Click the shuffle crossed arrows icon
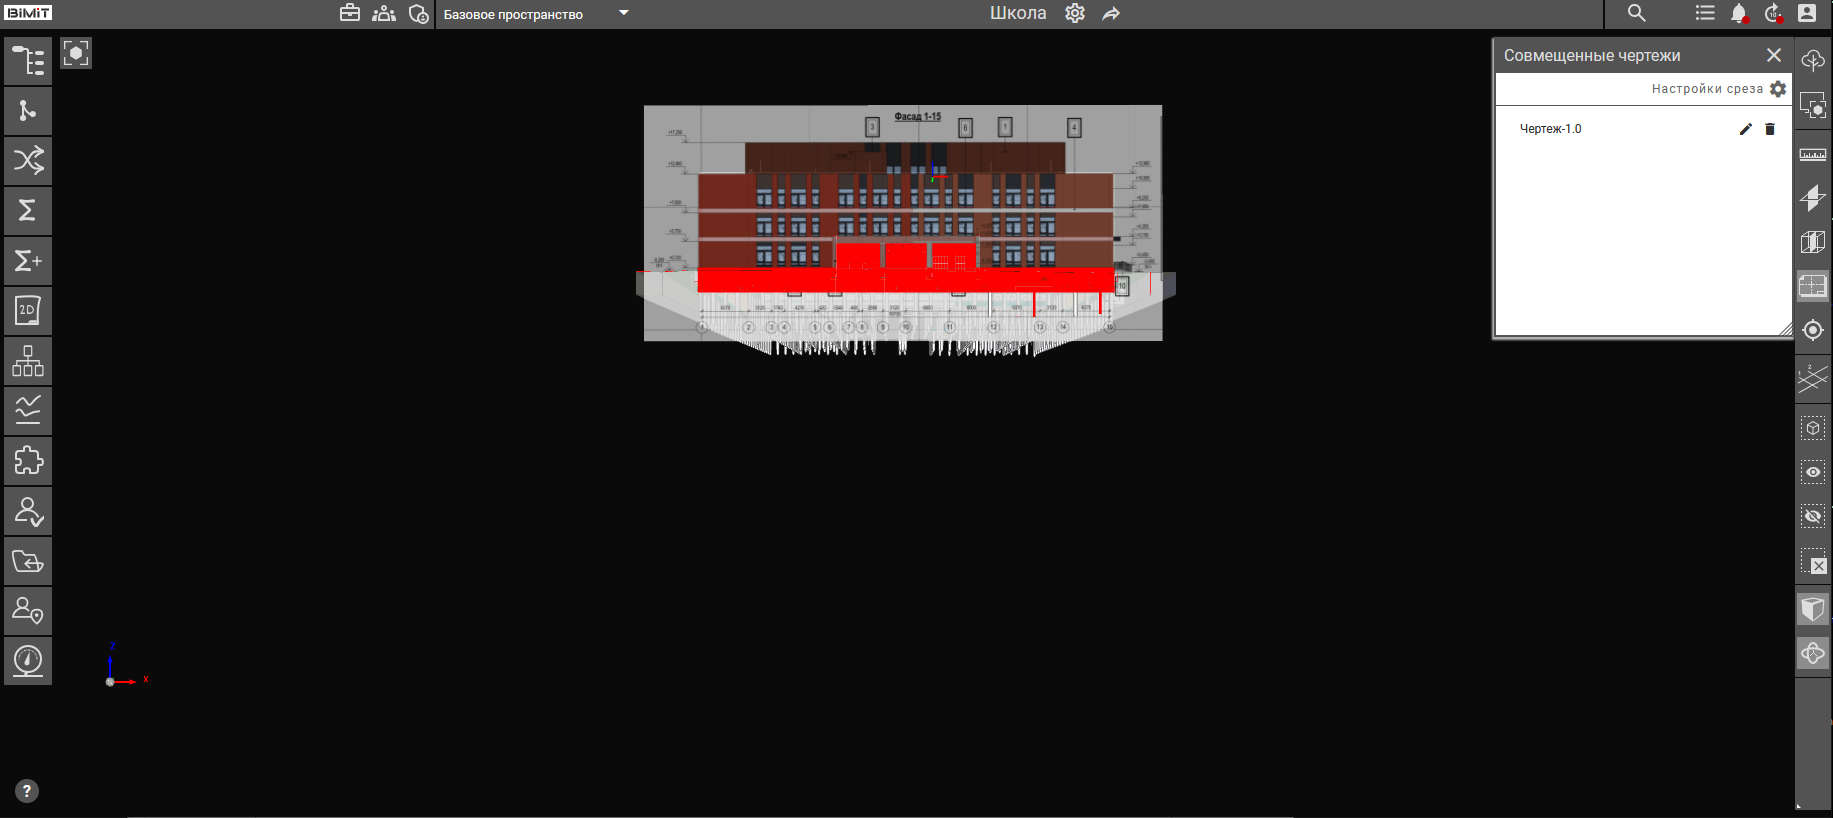Image resolution: width=1833 pixels, height=818 pixels. point(28,161)
